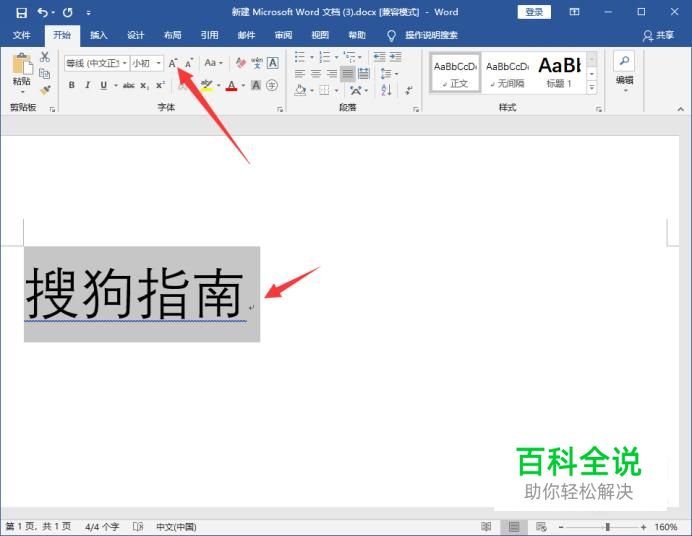Screen dimensions: 692x536
Task: Toggle underline formatting
Action: point(104,85)
